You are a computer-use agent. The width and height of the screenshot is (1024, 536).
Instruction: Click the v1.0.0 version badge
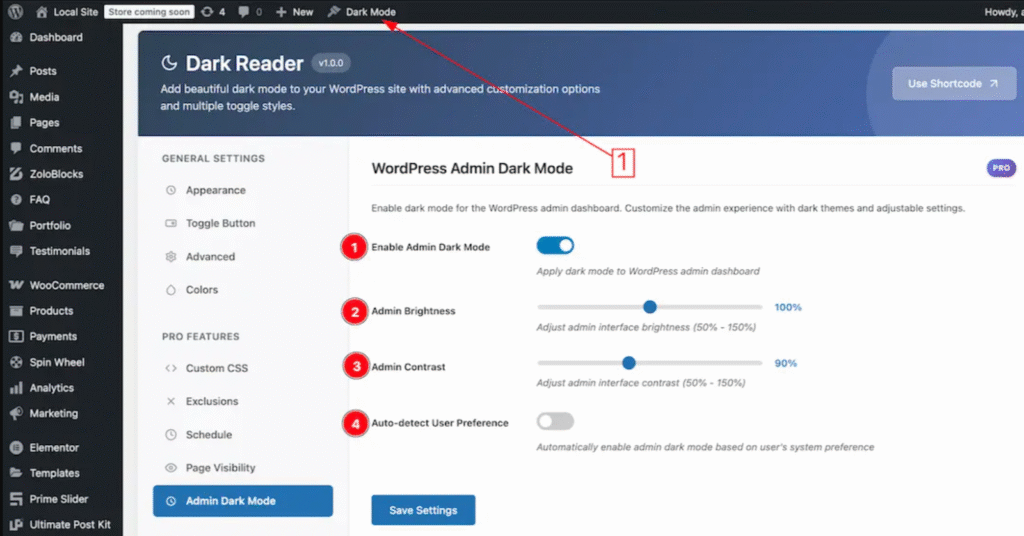[330, 63]
